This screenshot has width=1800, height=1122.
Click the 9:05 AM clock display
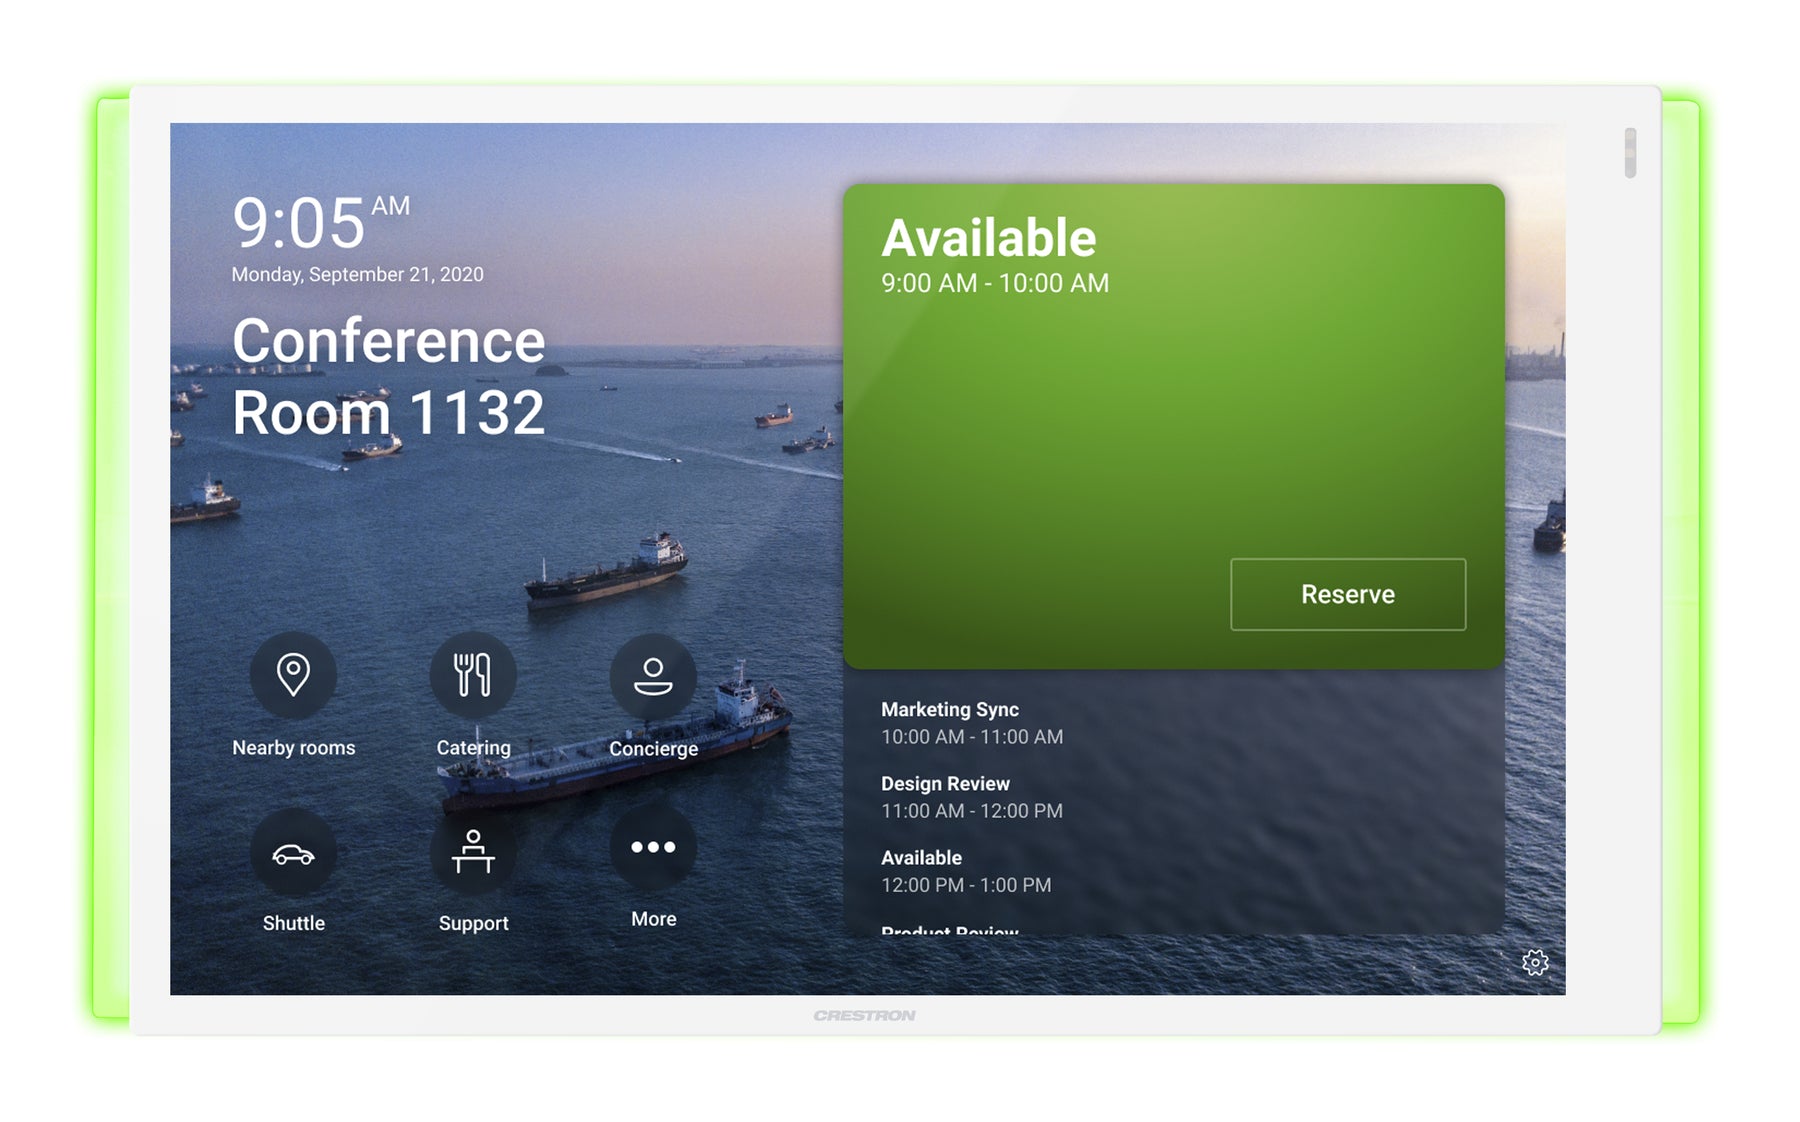click(x=319, y=221)
